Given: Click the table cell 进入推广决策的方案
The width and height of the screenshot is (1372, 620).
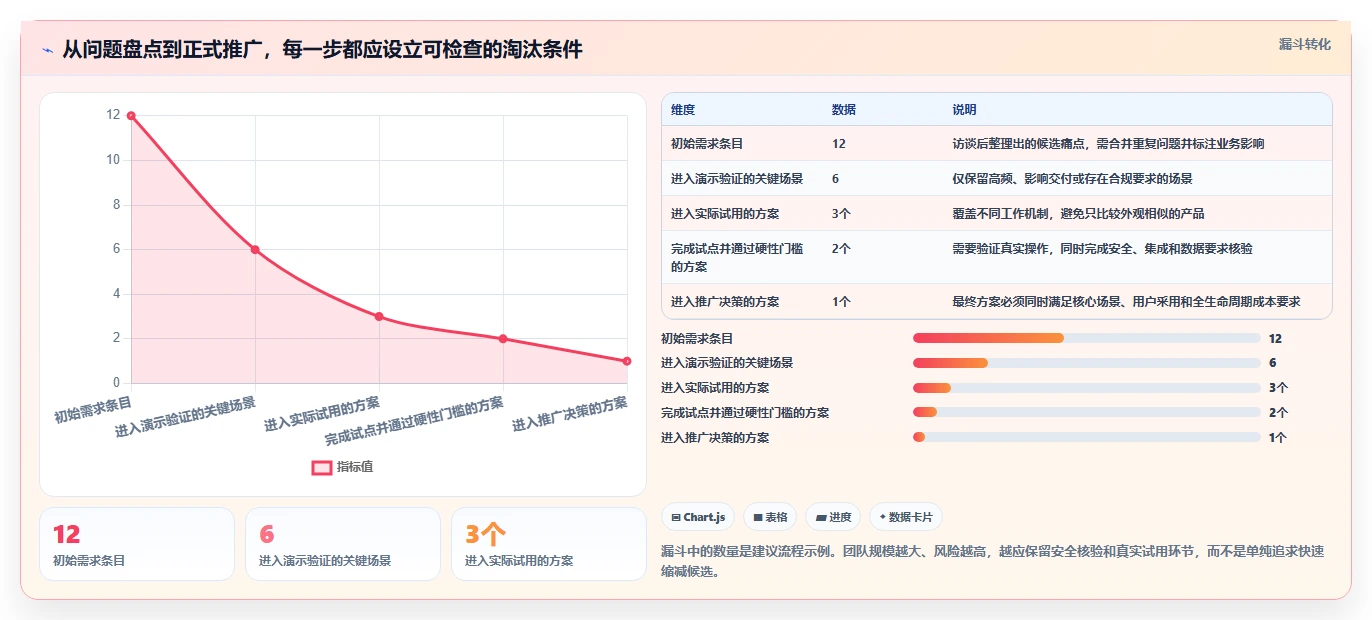Looking at the screenshot, I should (x=725, y=302).
